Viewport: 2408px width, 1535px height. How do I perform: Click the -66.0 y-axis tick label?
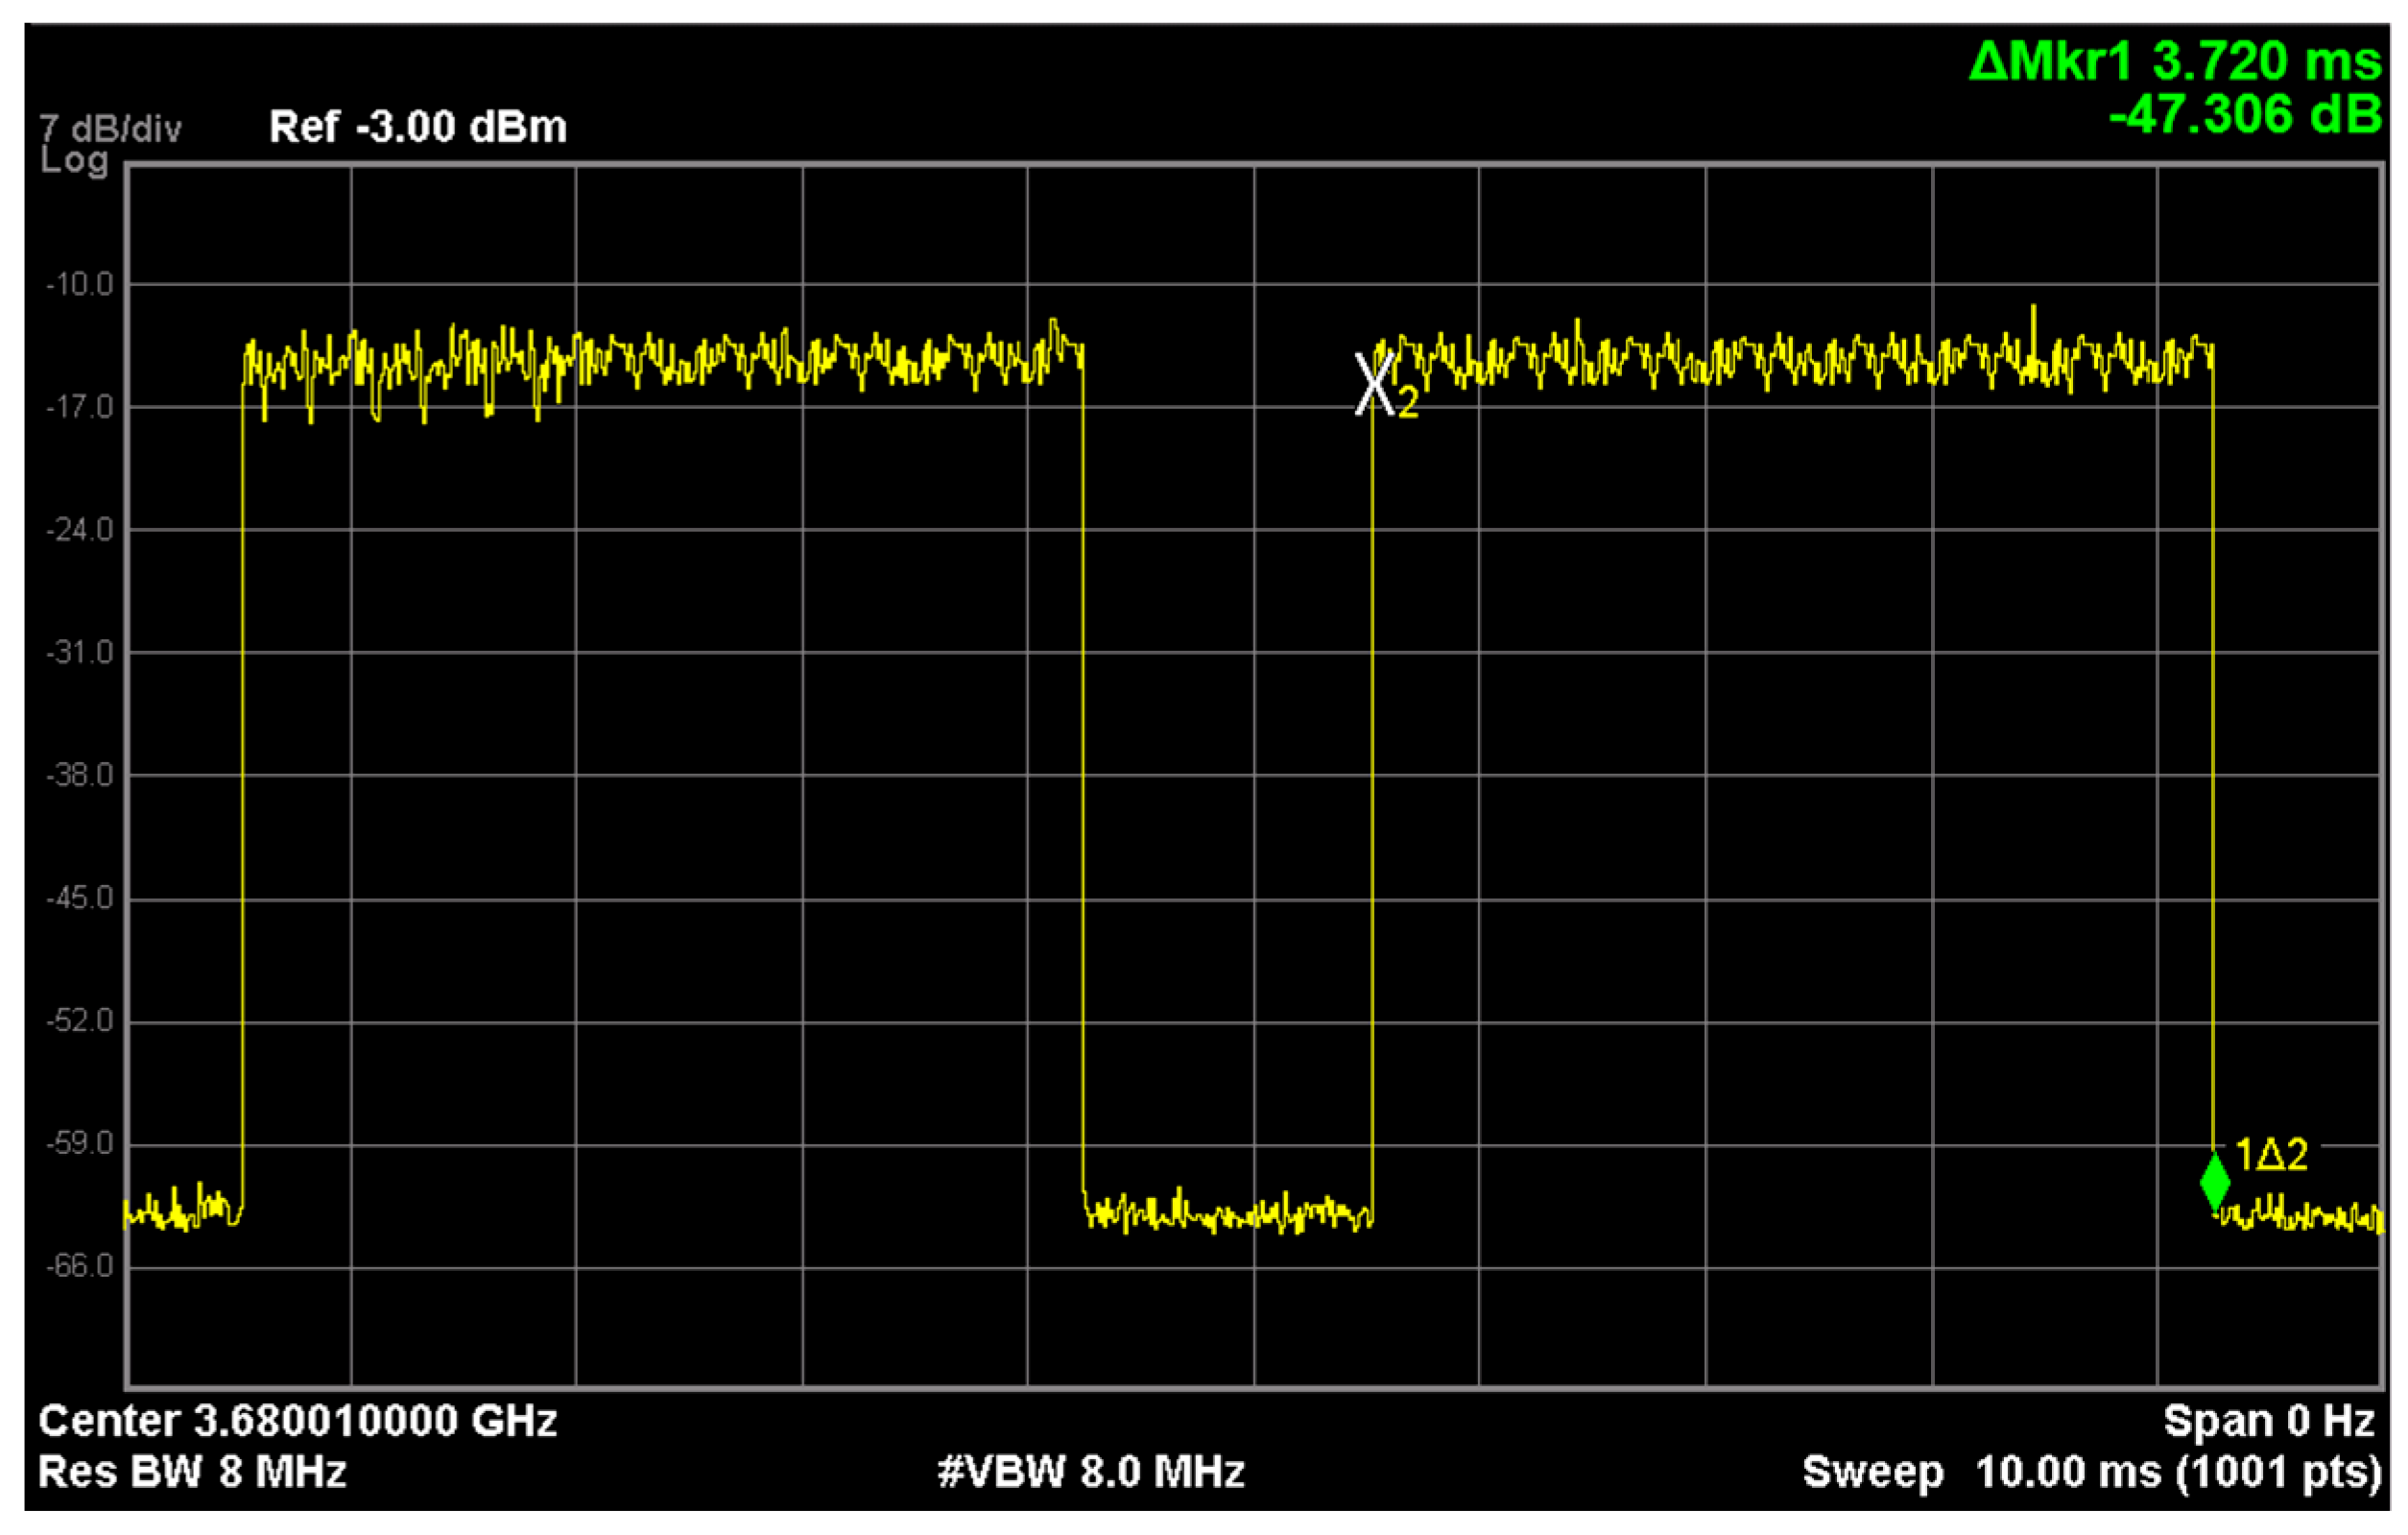80,1267
